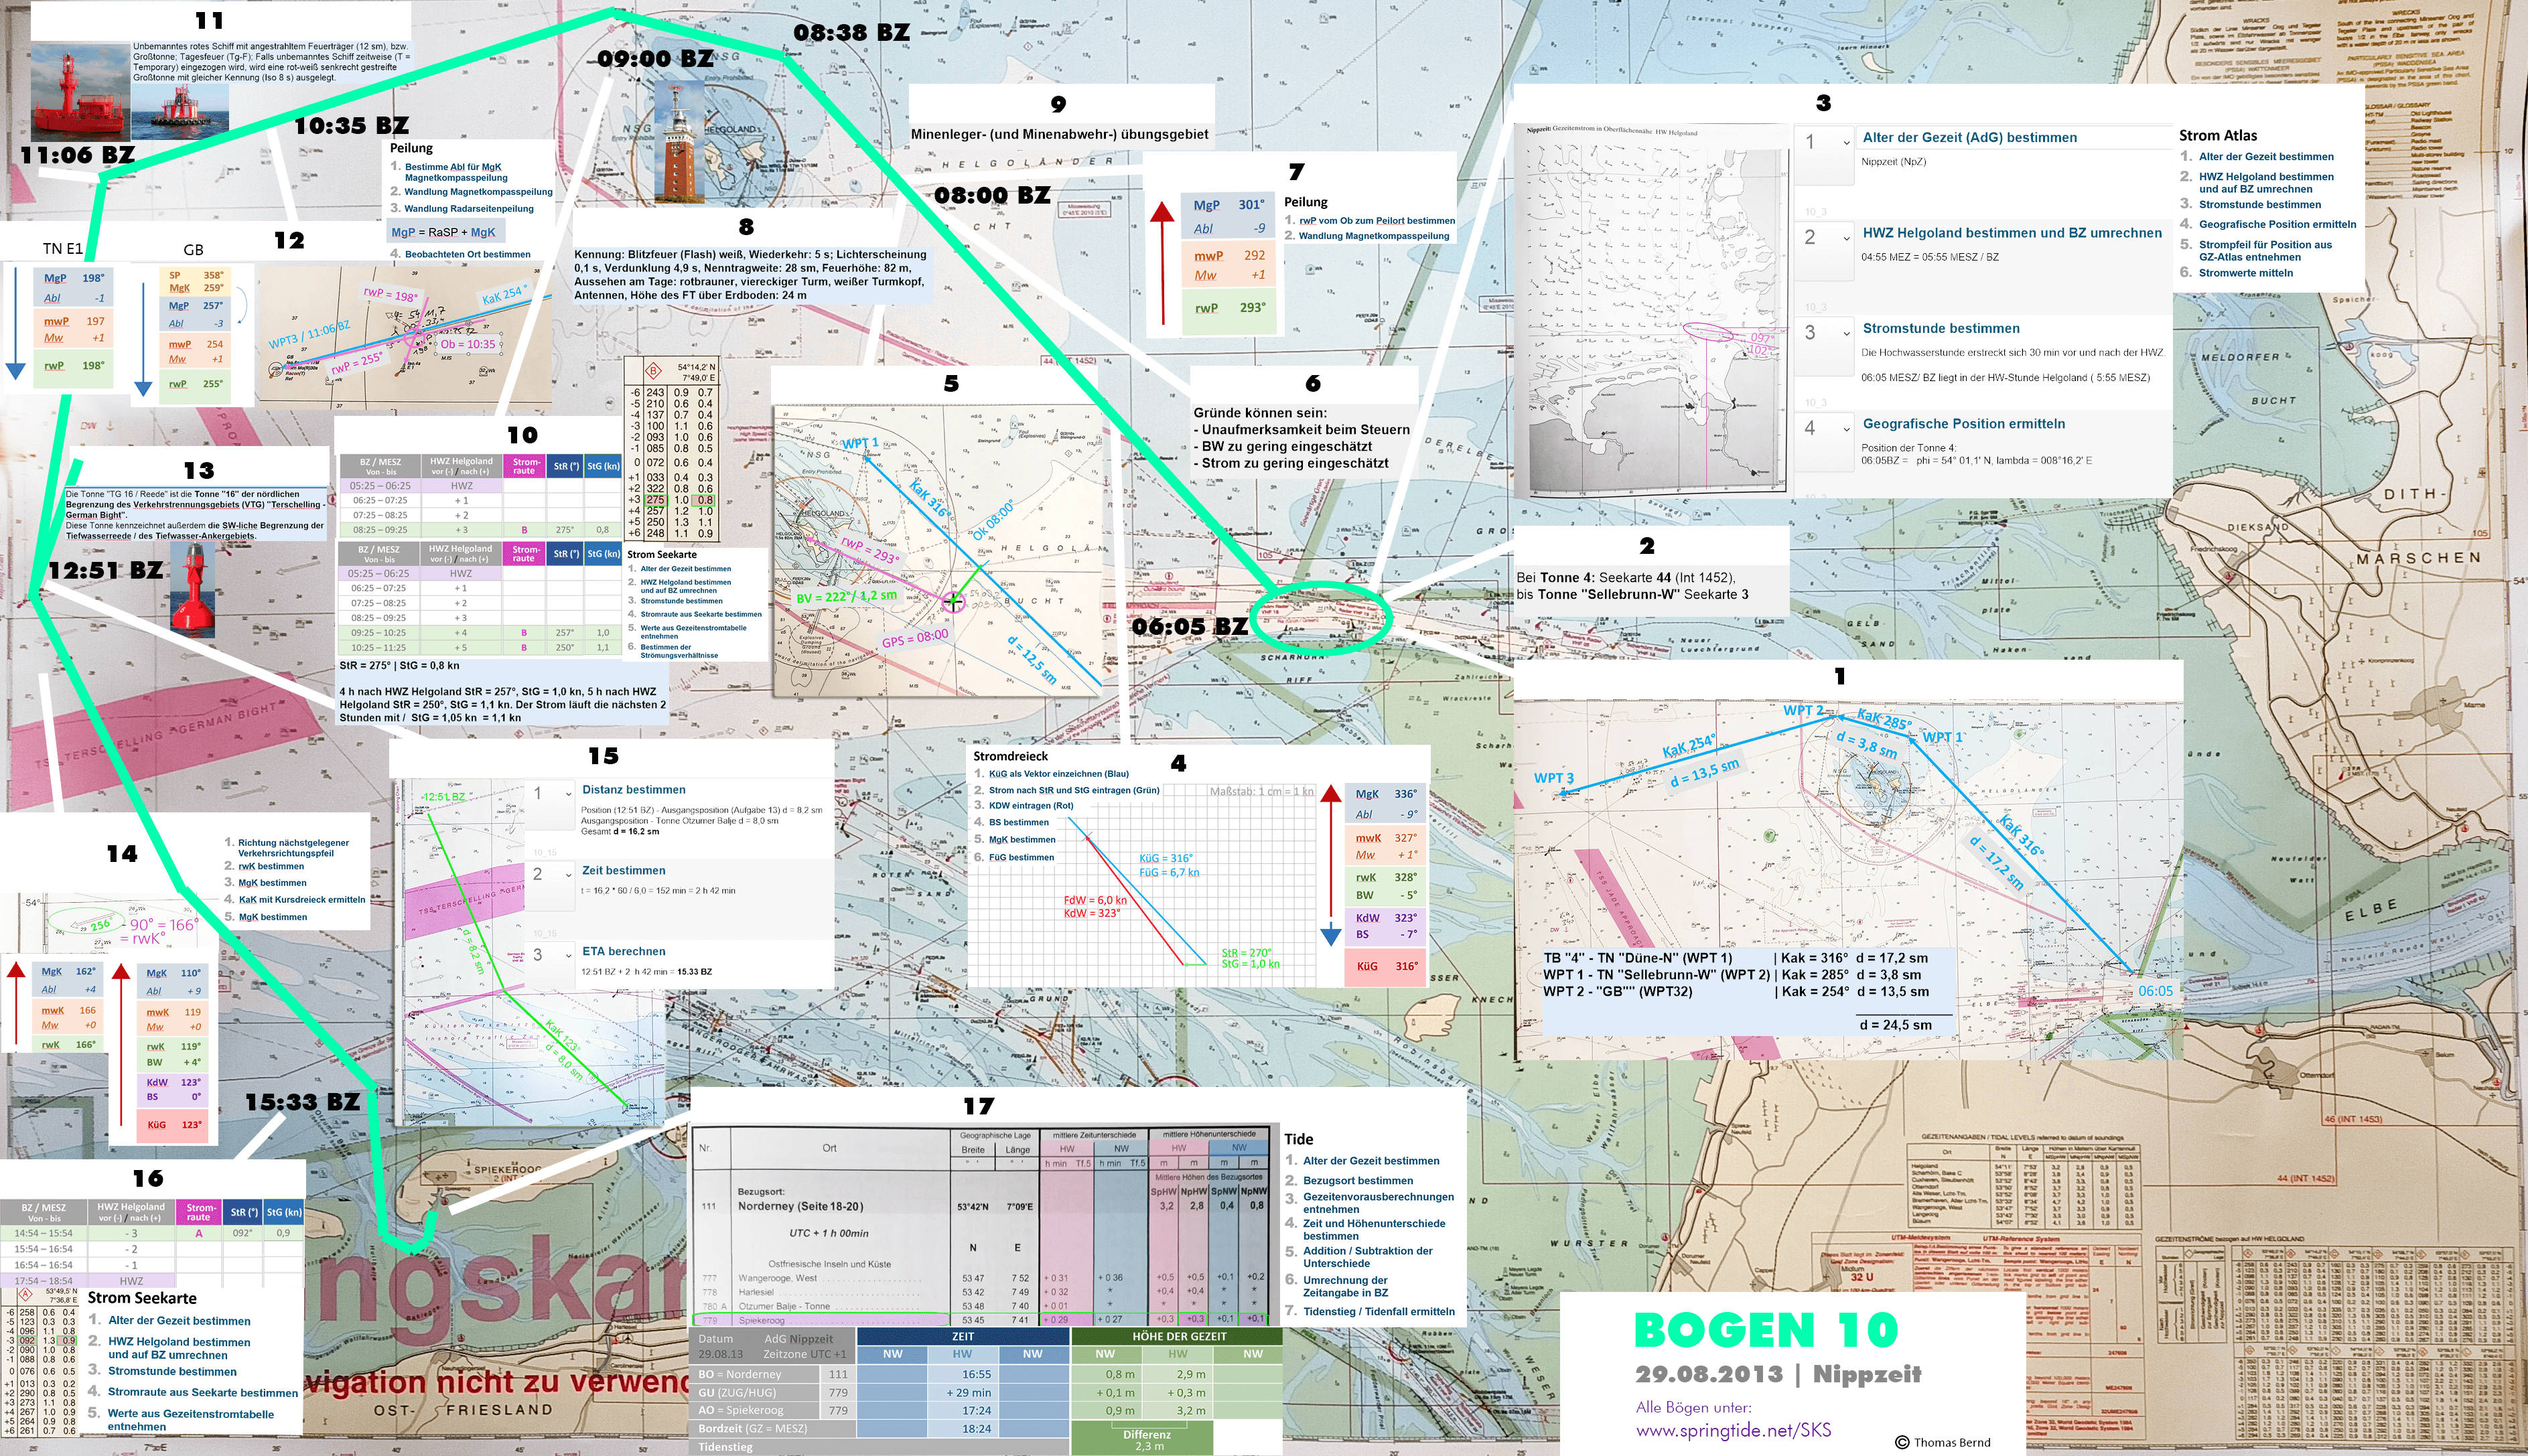This screenshot has width=2528, height=1456.
Task: Click the 06:05 BZ time marker
Action: pos(1189,627)
